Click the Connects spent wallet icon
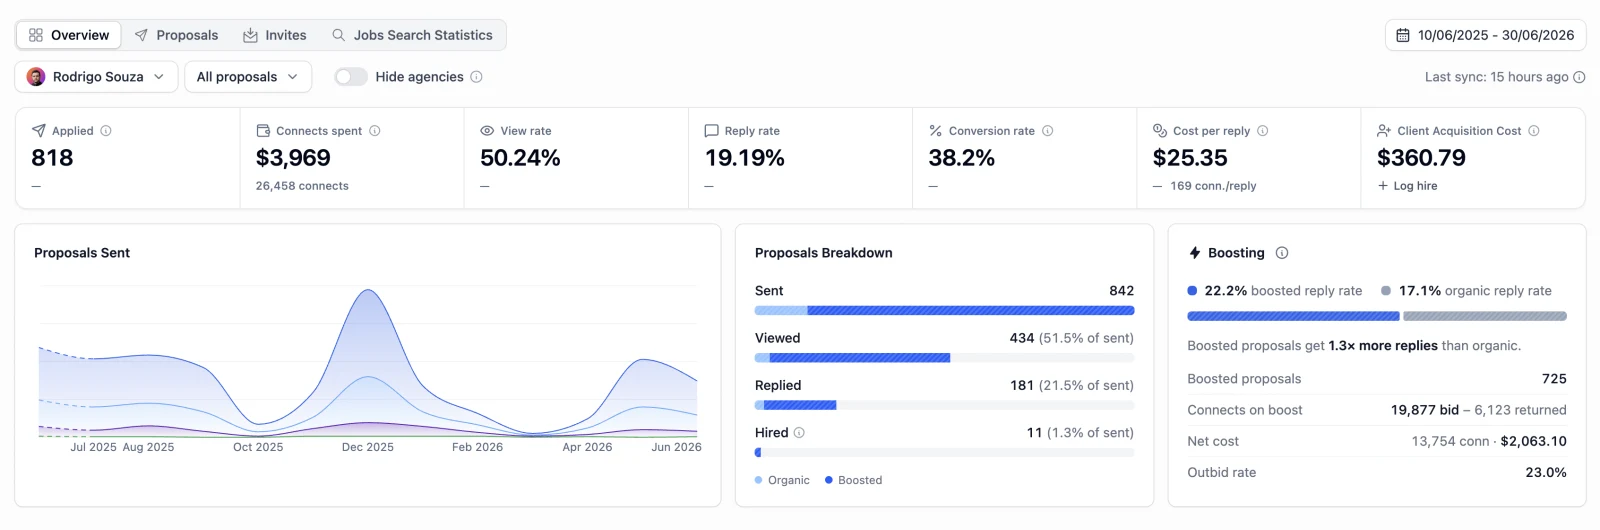The image size is (1600, 530). (263, 131)
